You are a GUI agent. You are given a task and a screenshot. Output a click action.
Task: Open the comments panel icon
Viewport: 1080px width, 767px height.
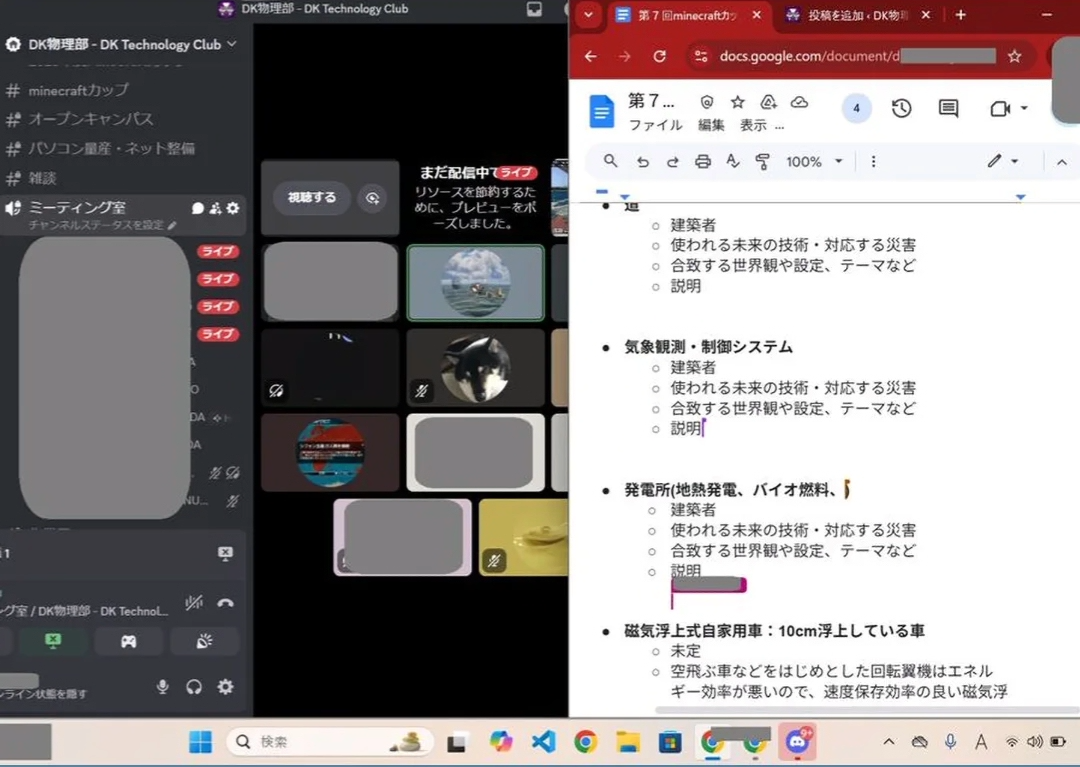(x=948, y=109)
